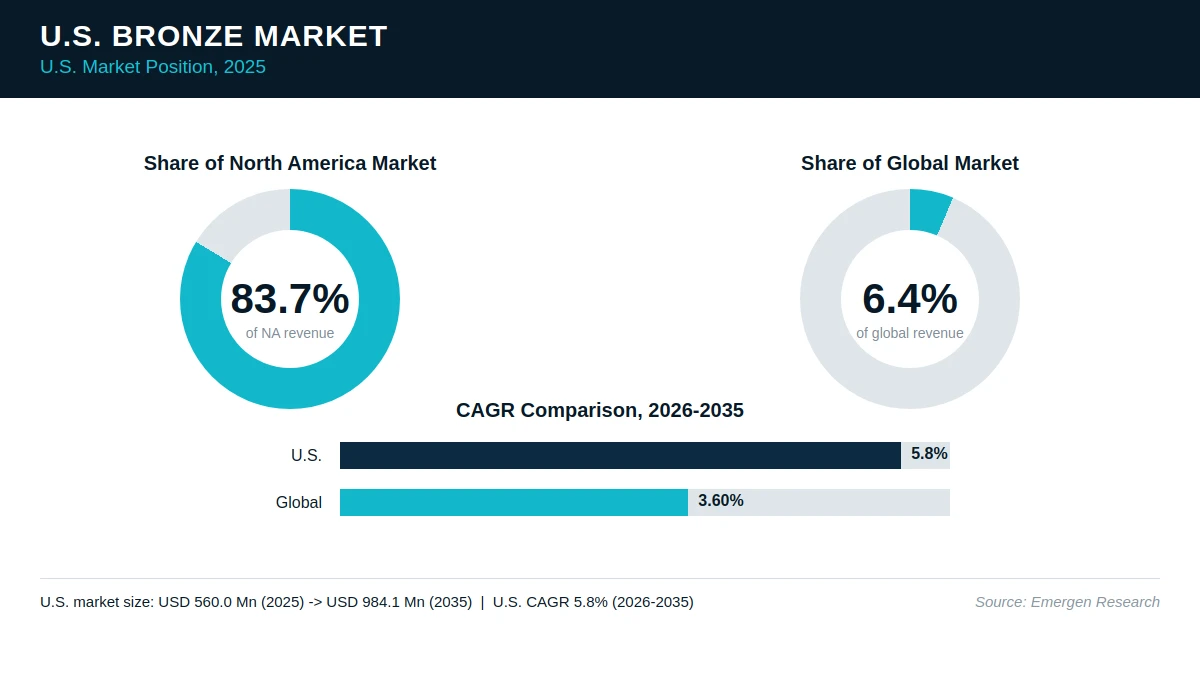Select the teal segment of North America donut
The width and height of the screenshot is (1200, 675).
tap(290, 388)
